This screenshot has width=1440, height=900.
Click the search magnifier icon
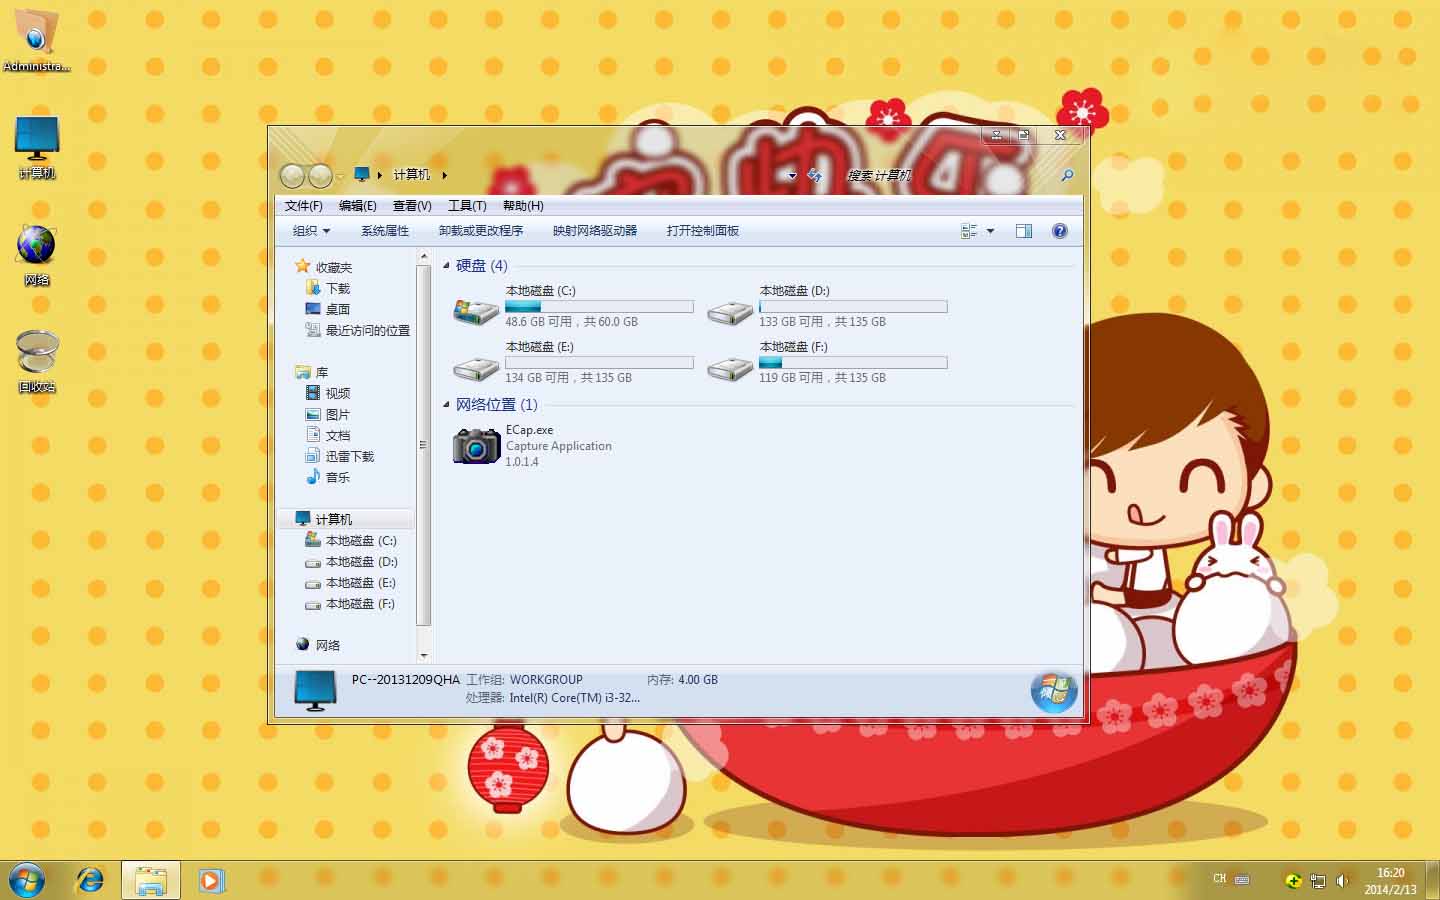click(x=1067, y=175)
